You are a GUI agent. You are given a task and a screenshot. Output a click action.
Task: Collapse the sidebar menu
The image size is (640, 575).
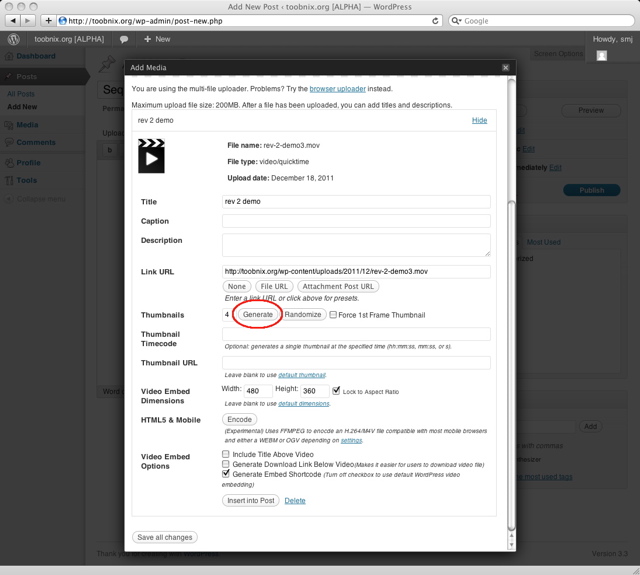coord(35,199)
